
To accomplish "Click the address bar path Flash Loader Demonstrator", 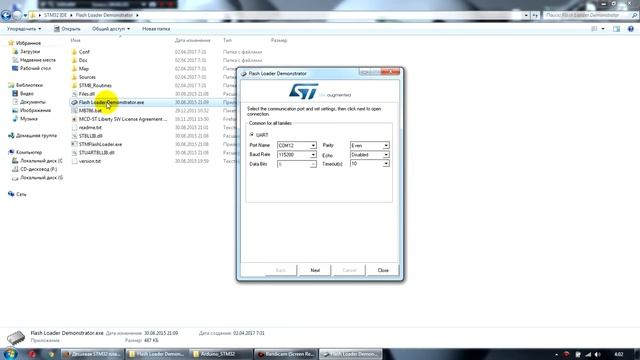I will pos(104,16).
